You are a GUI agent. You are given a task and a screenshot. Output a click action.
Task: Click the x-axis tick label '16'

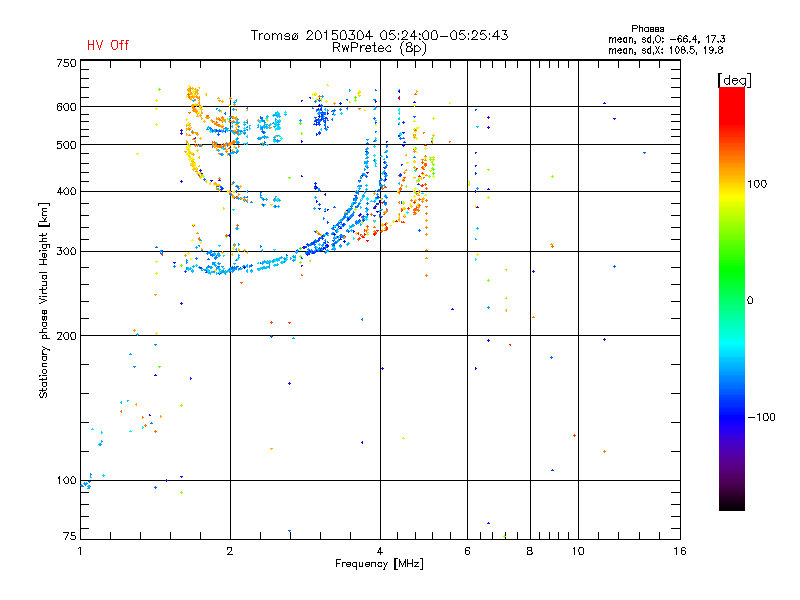coord(680,551)
